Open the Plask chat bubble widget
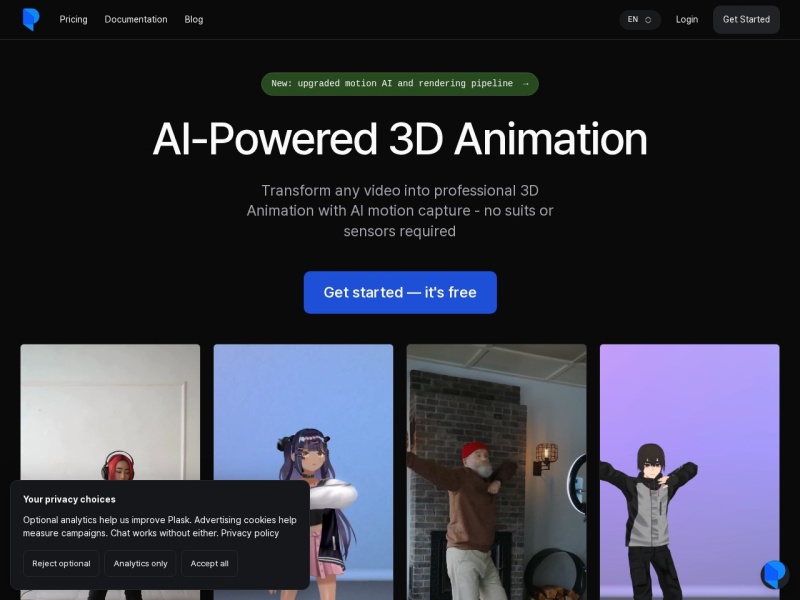Screen dimensions: 800x600 click(x=774, y=574)
